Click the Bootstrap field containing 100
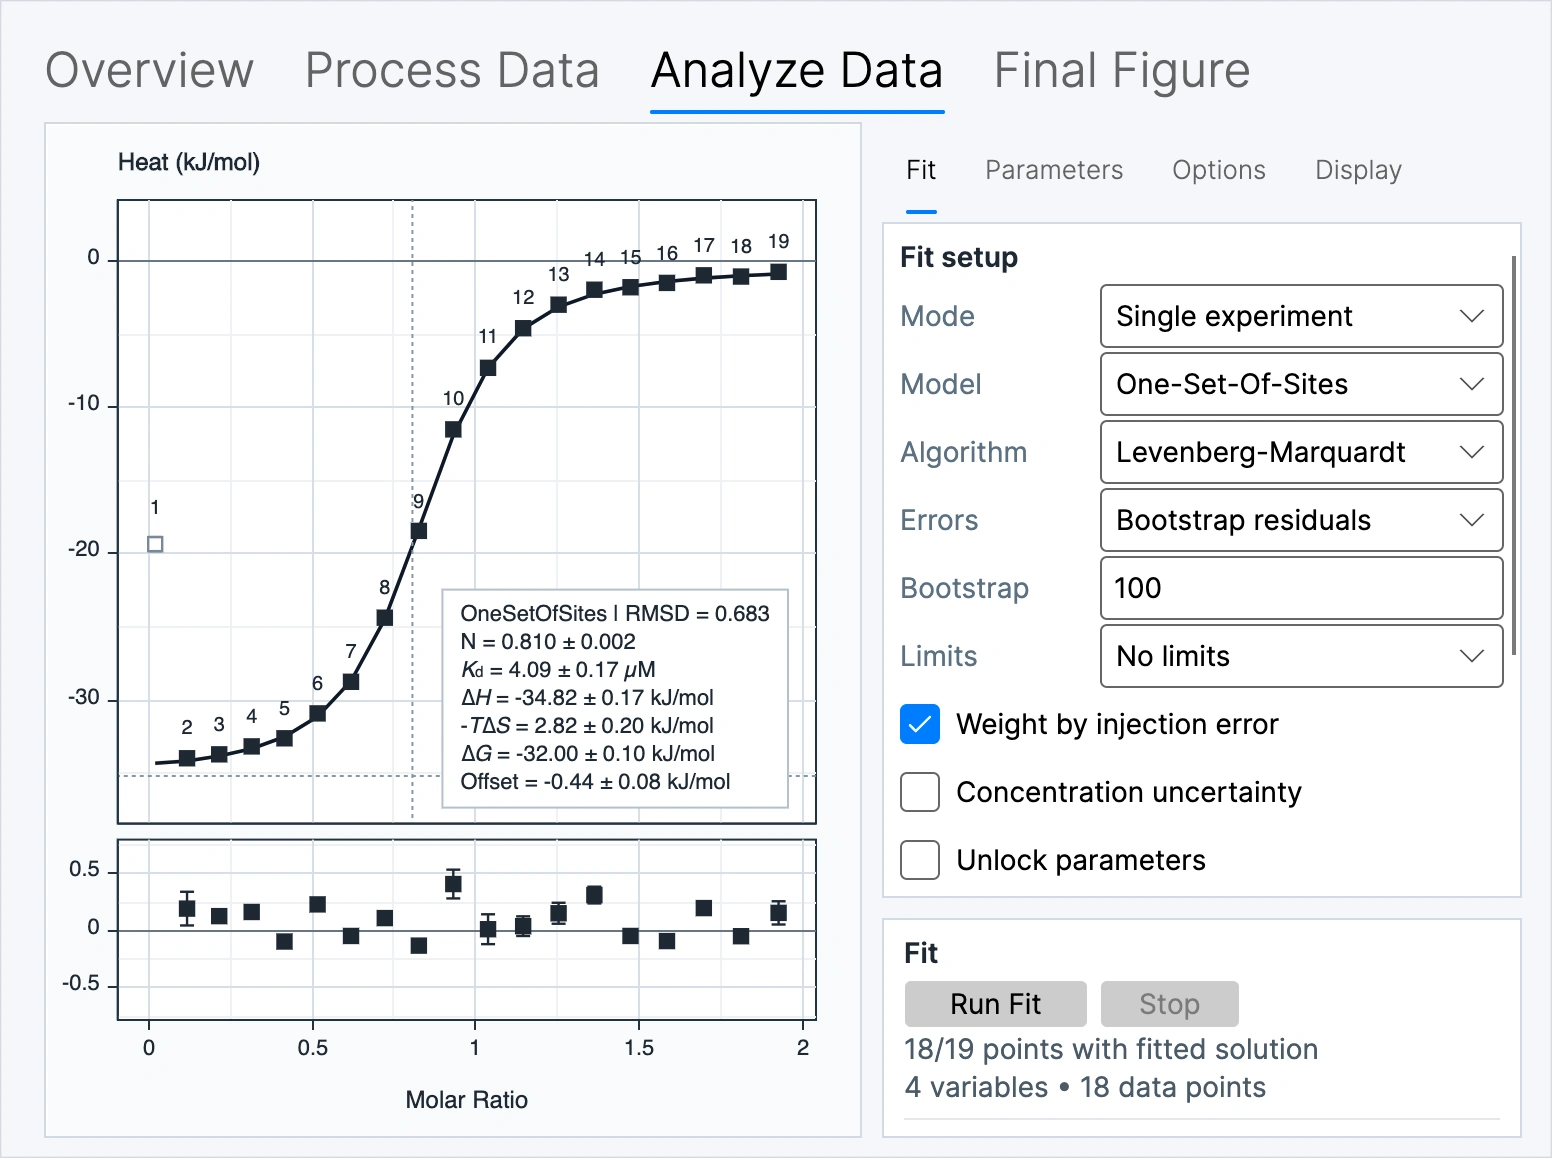Image resolution: width=1552 pixels, height=1158 pixels. tap(1302, 588)
